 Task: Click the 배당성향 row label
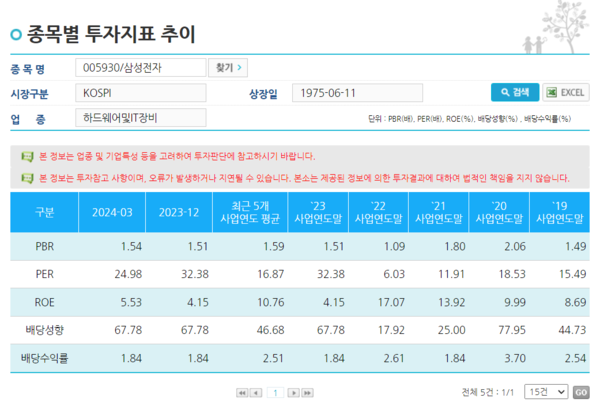(44, 330)
